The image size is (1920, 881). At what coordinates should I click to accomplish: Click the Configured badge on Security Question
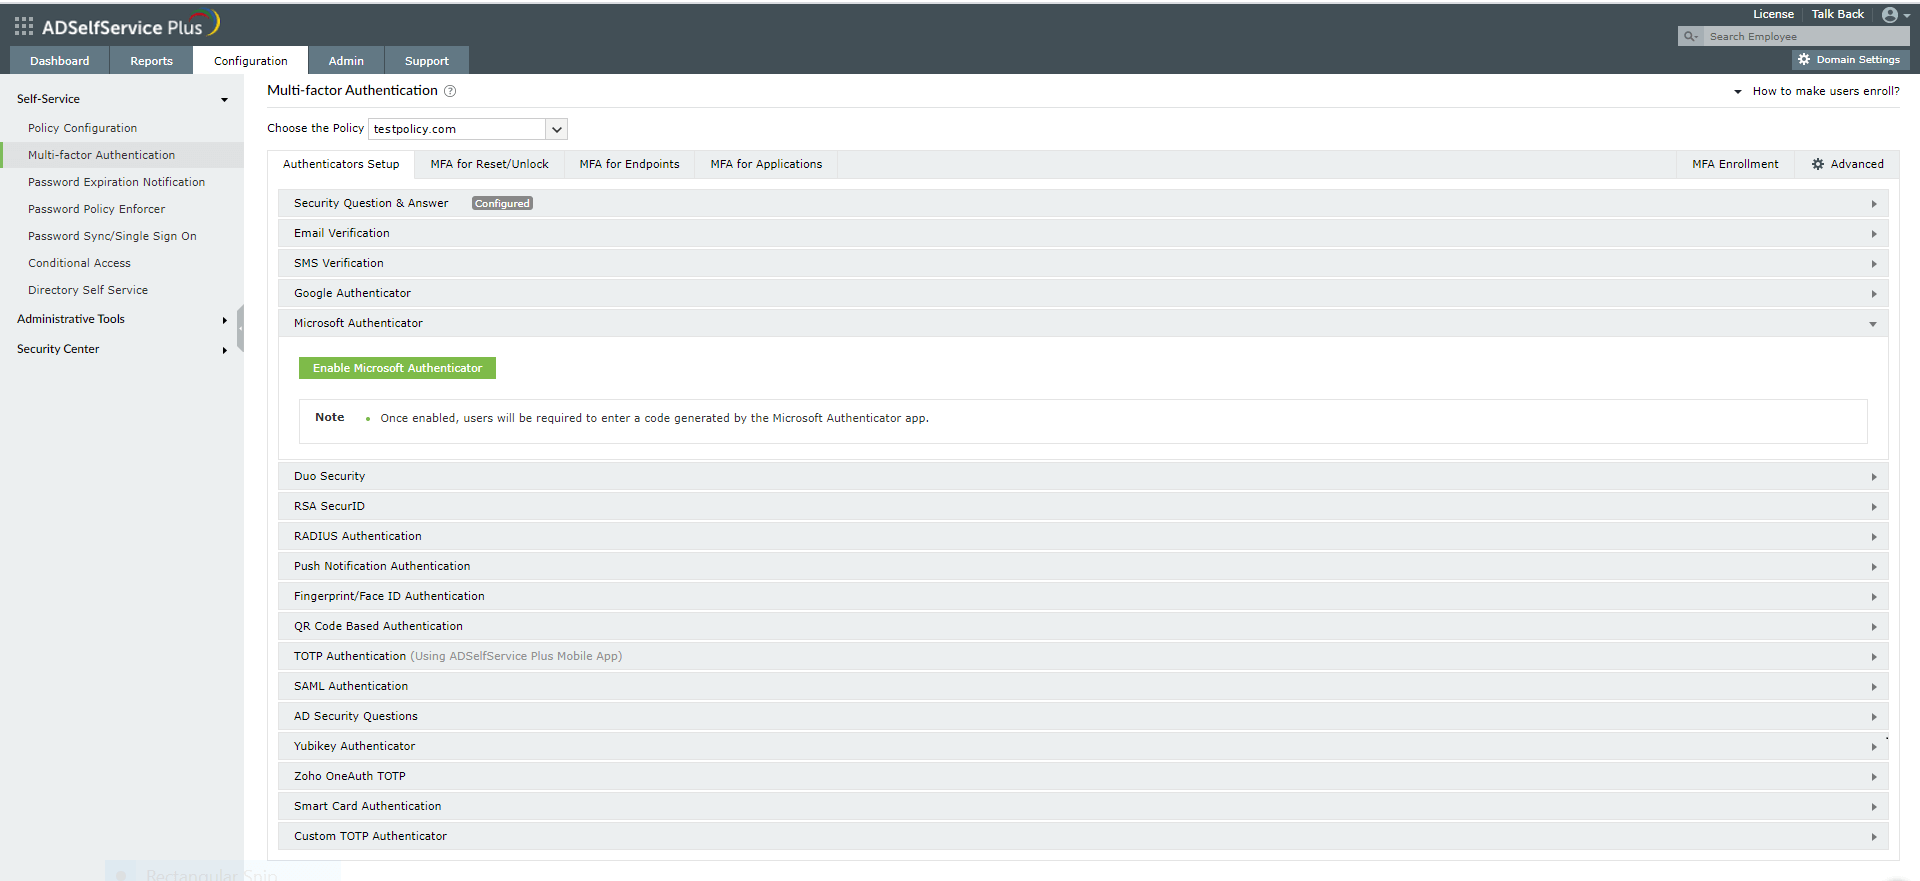click(502, 204)
